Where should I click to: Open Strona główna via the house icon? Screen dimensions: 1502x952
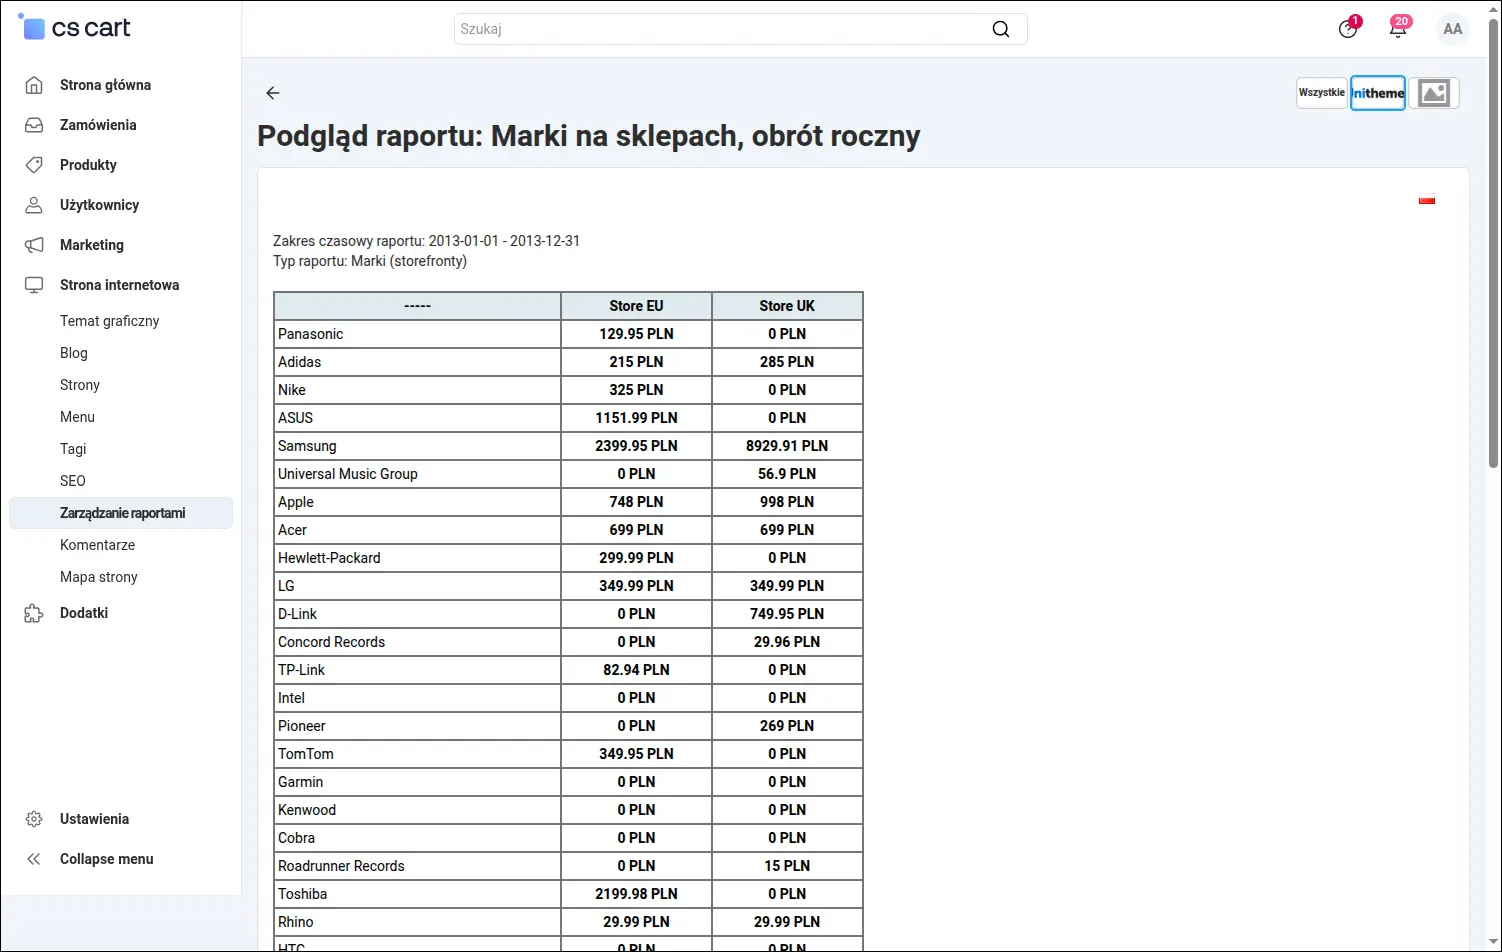34,85
